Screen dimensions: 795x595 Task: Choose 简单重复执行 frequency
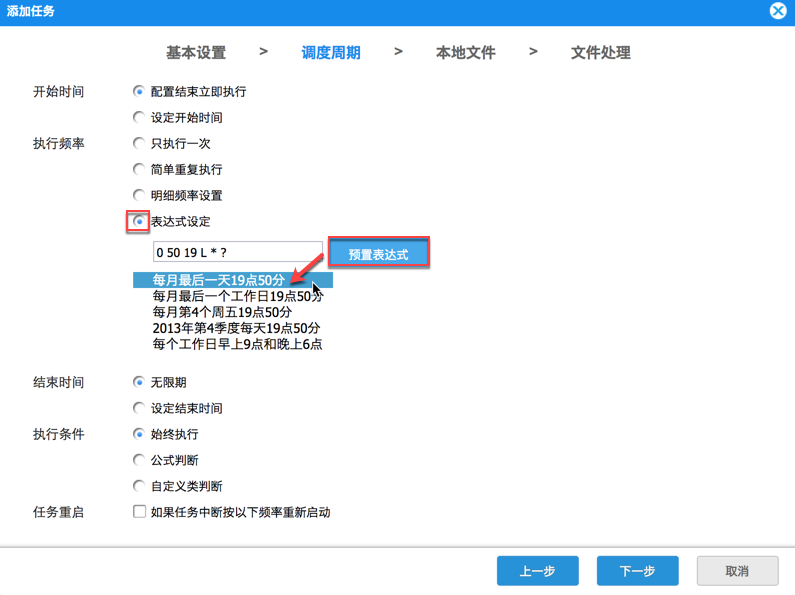point(138,169)
